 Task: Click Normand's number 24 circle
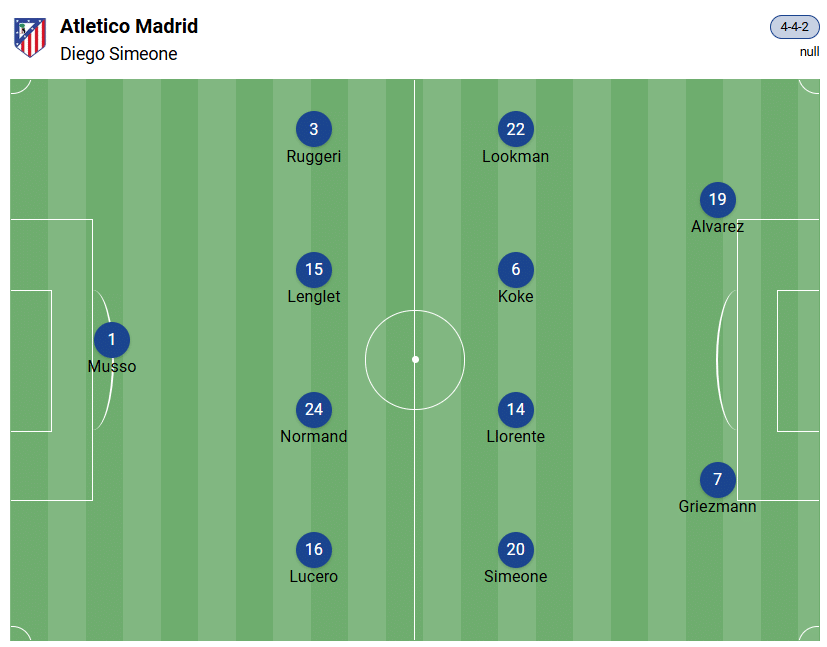pos(314,409)
